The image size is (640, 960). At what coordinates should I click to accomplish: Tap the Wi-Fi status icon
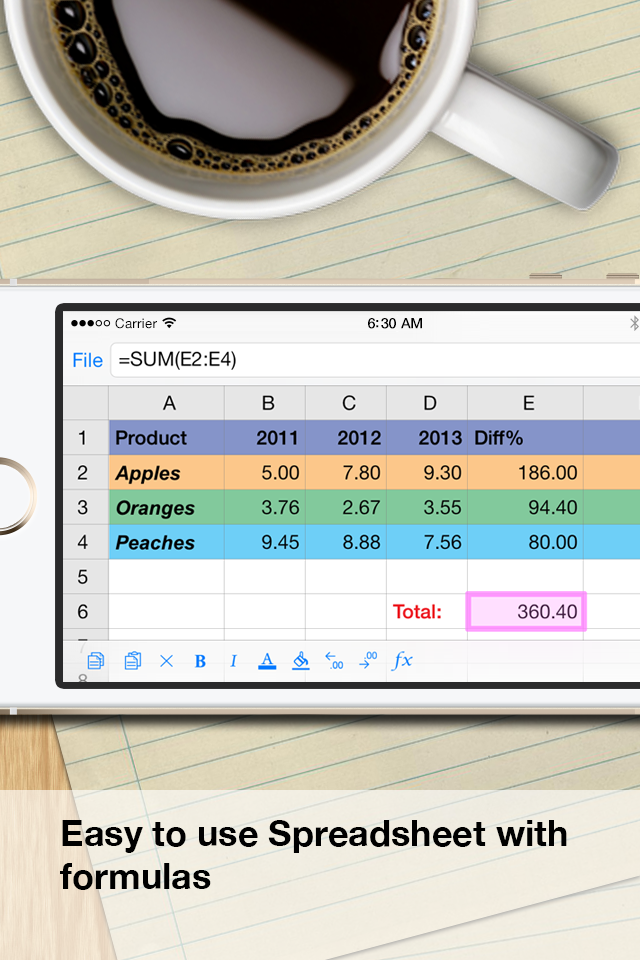click(x=169, y=323)
